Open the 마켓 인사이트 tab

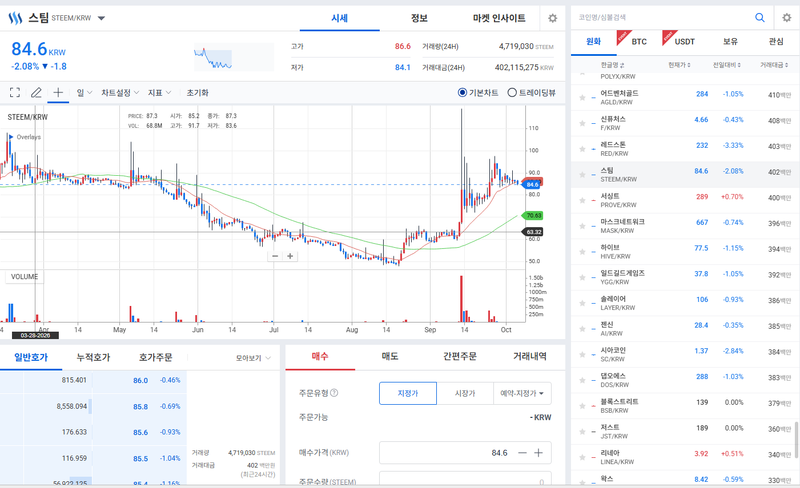click(x=499, y=18)
